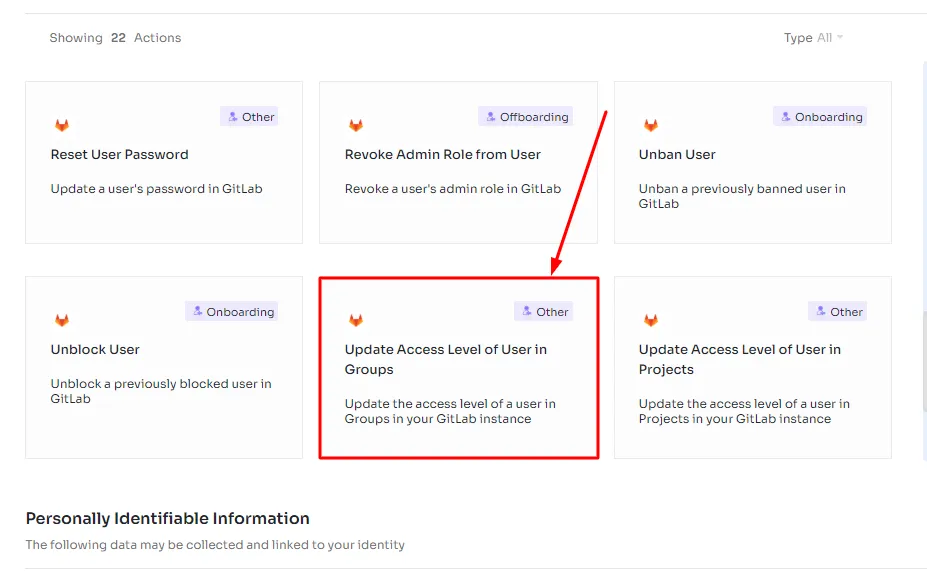Click GitLab logo on Reset User Password card
The width and height of the screenshot is (927, 571).
tap(62, 125)
